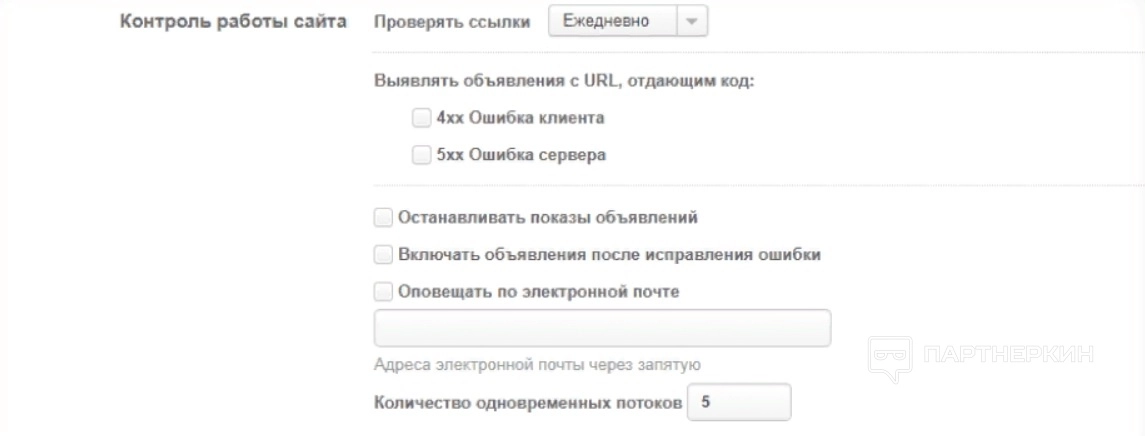Enable Оповещать по электронной почте checkbox

click(383, 292)
